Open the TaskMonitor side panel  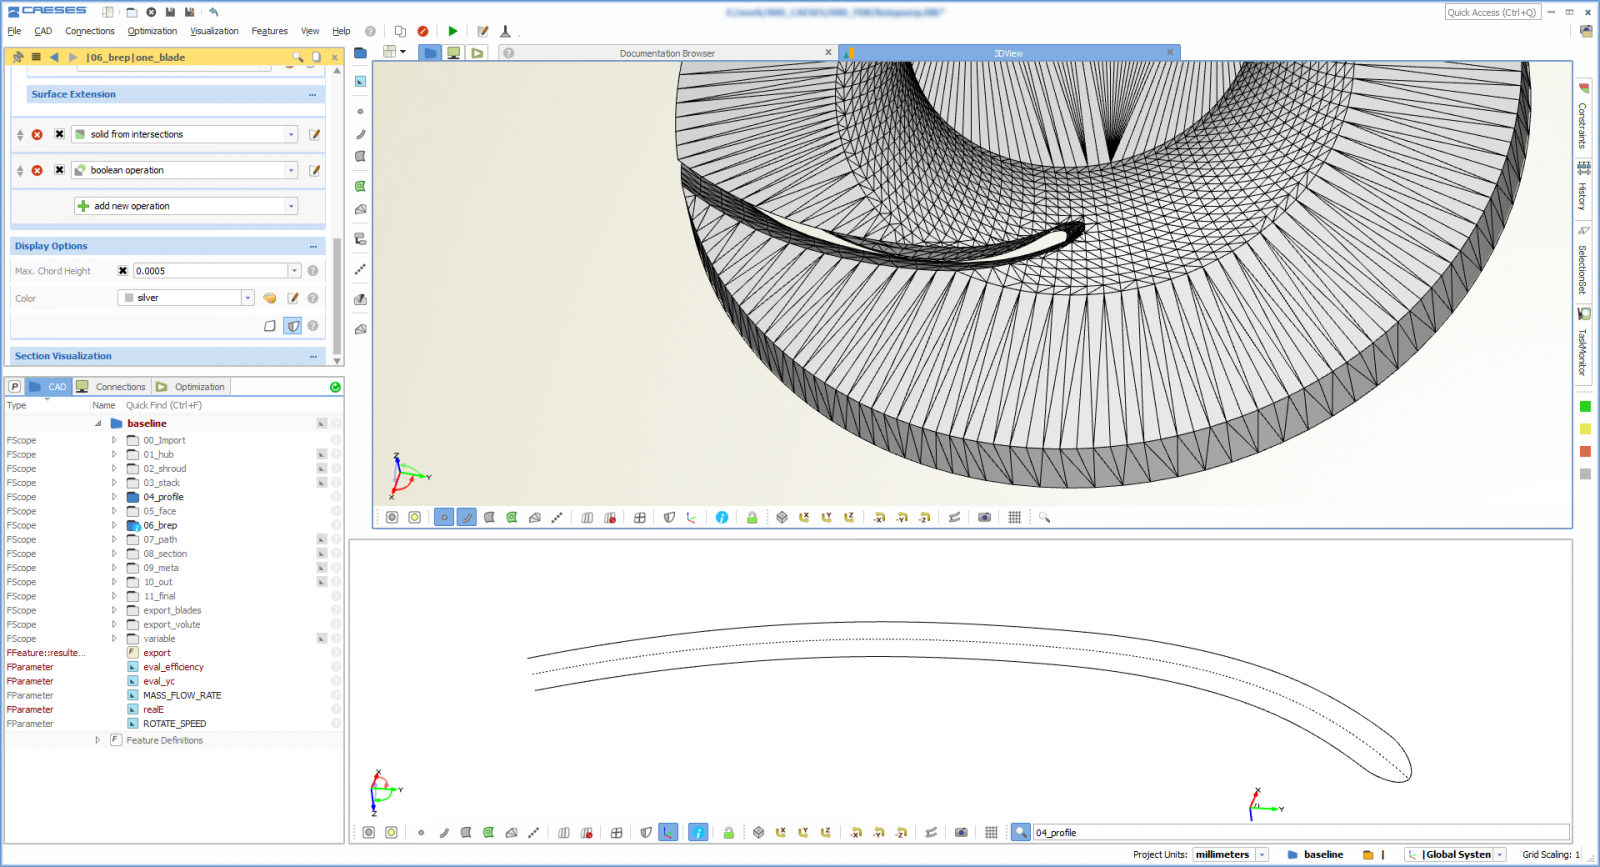(1583, 343)
